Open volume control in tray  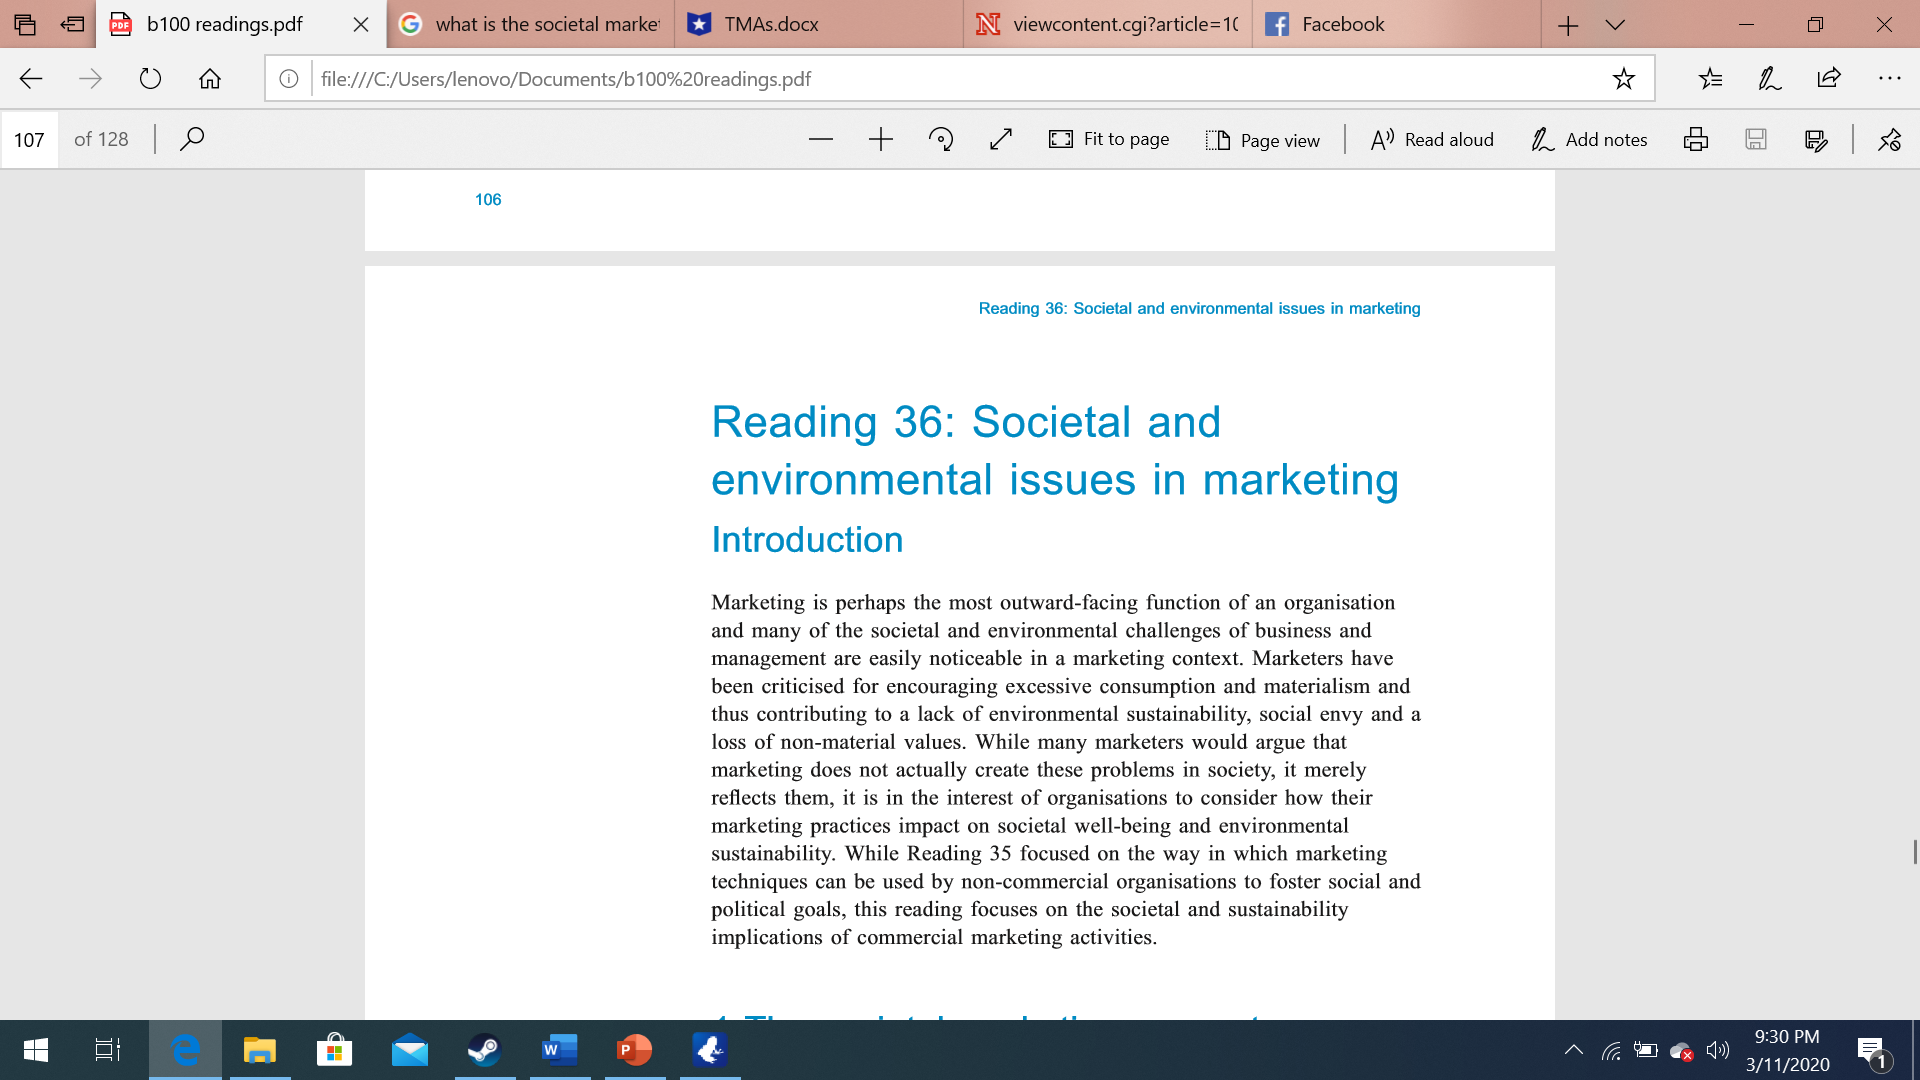click(x=1717, y=1050)
